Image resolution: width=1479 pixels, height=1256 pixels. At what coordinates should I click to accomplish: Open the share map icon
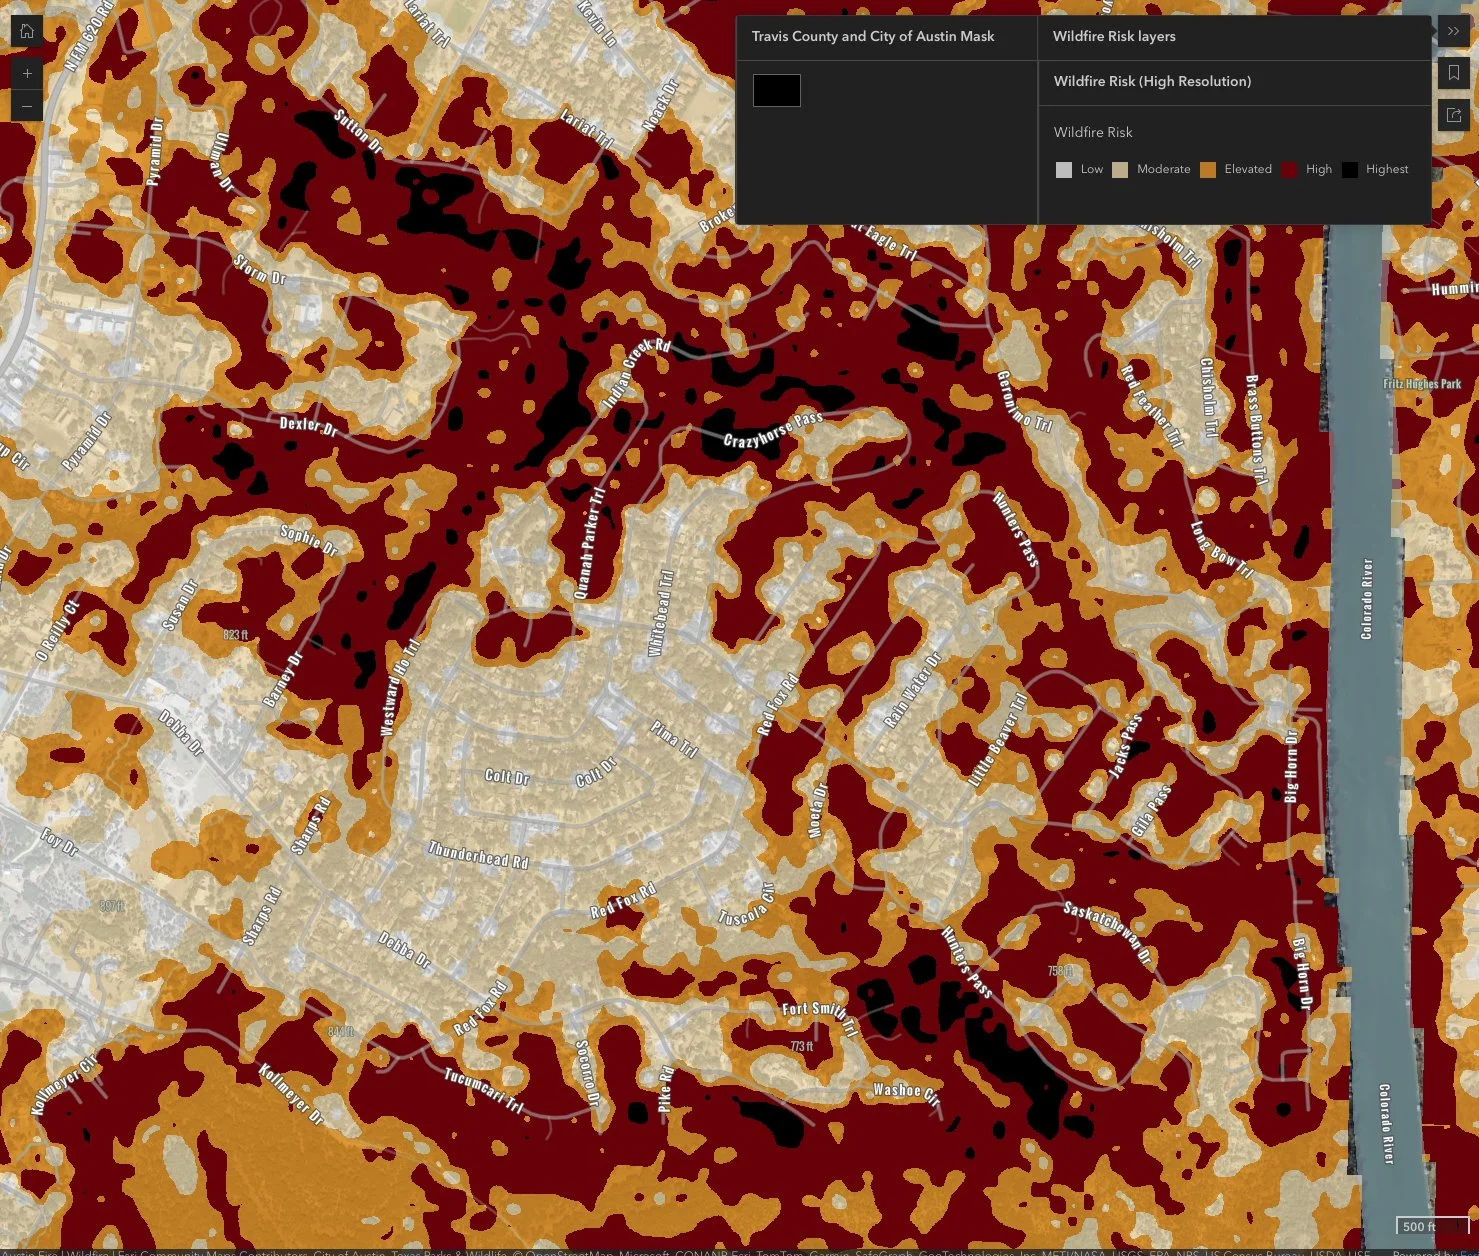pos(1453,115)
